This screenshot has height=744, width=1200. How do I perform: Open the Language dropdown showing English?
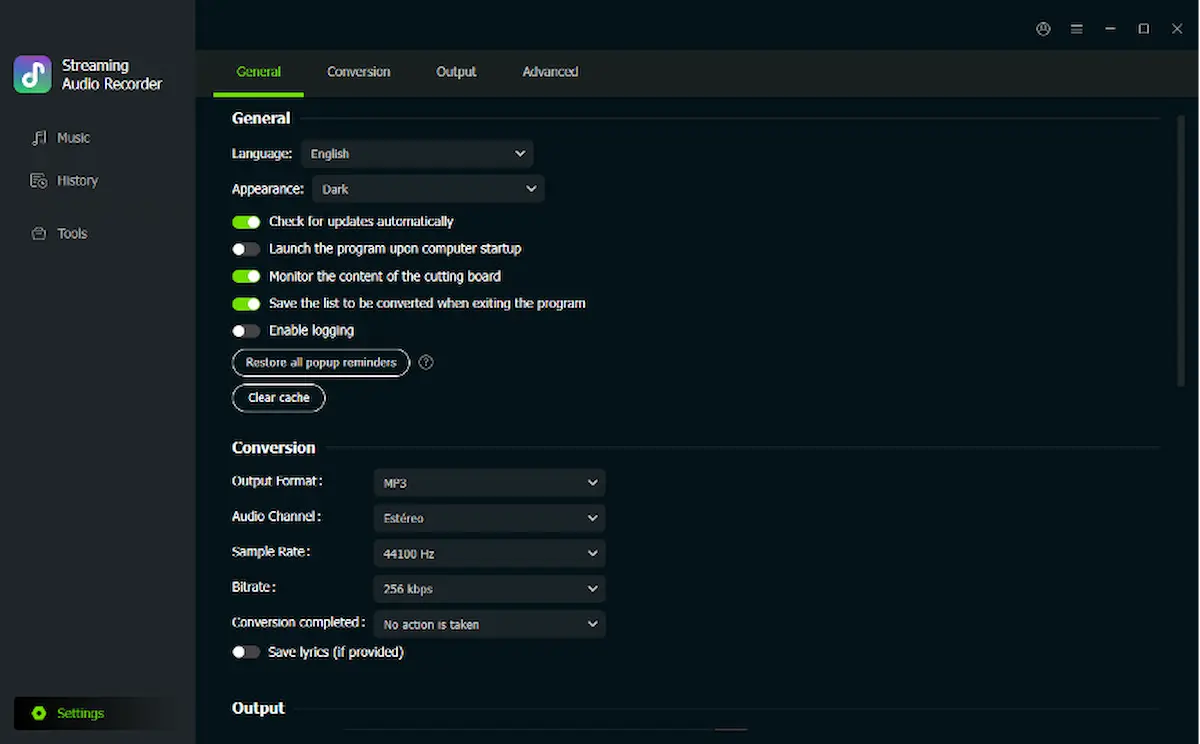point(417,154)
